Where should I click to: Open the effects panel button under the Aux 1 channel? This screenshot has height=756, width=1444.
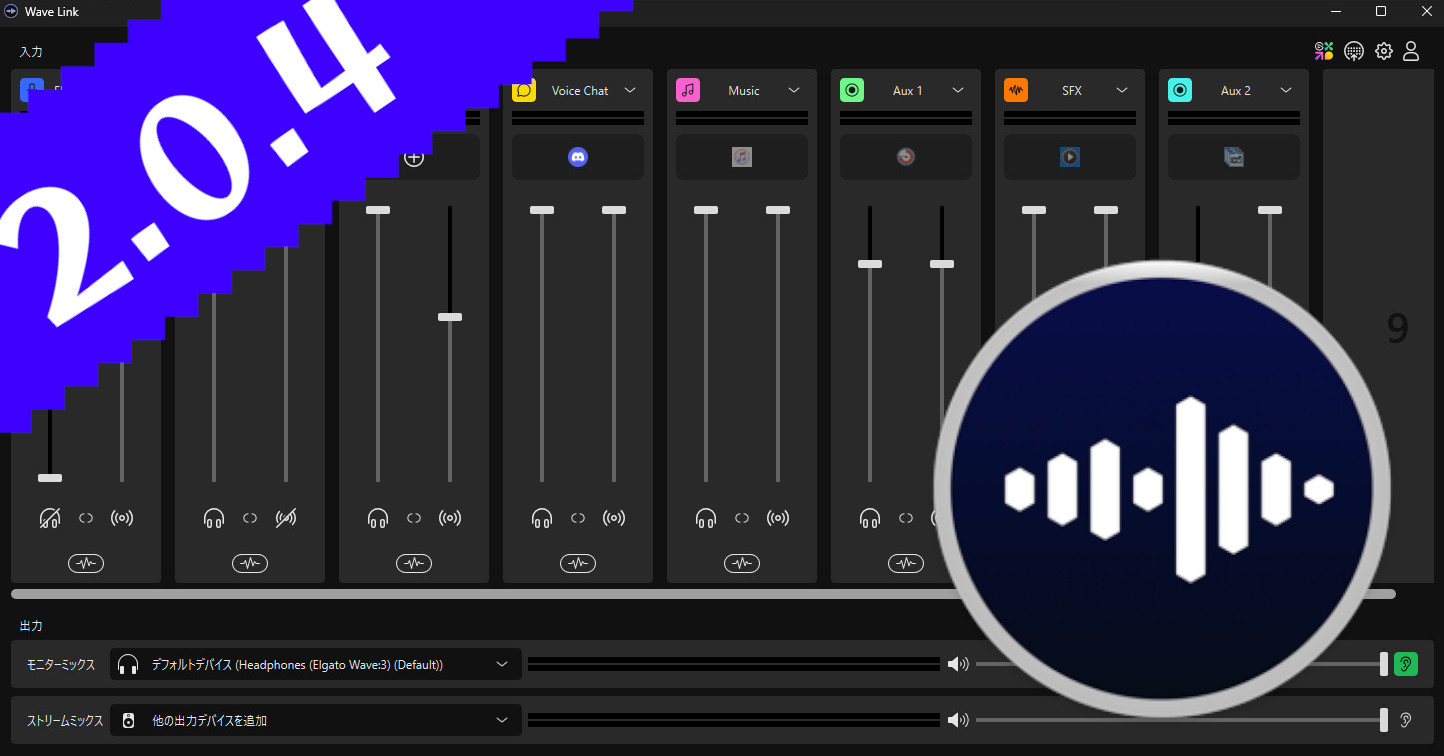coord(905,563)
